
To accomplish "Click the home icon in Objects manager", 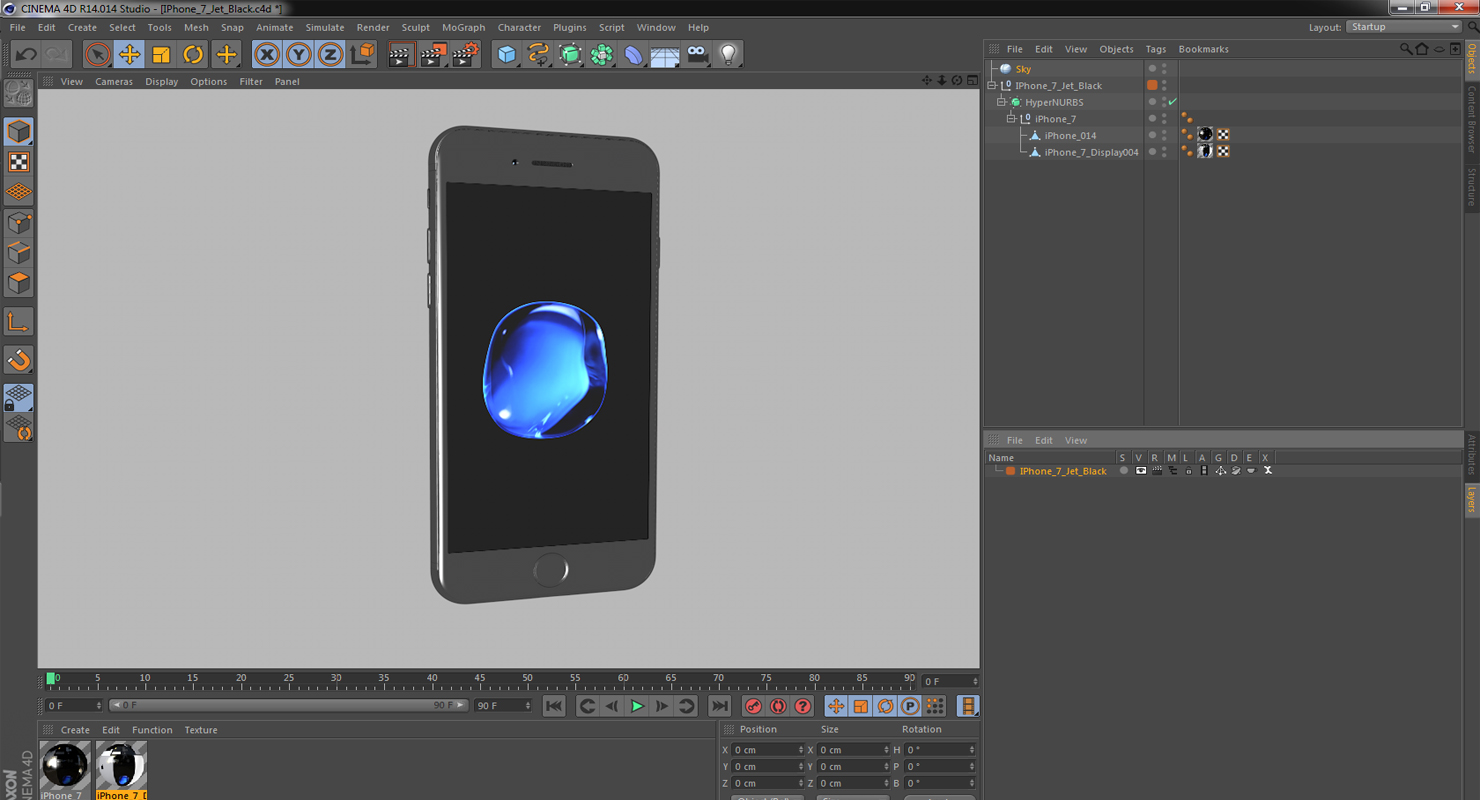I will tap(1422, 49).
